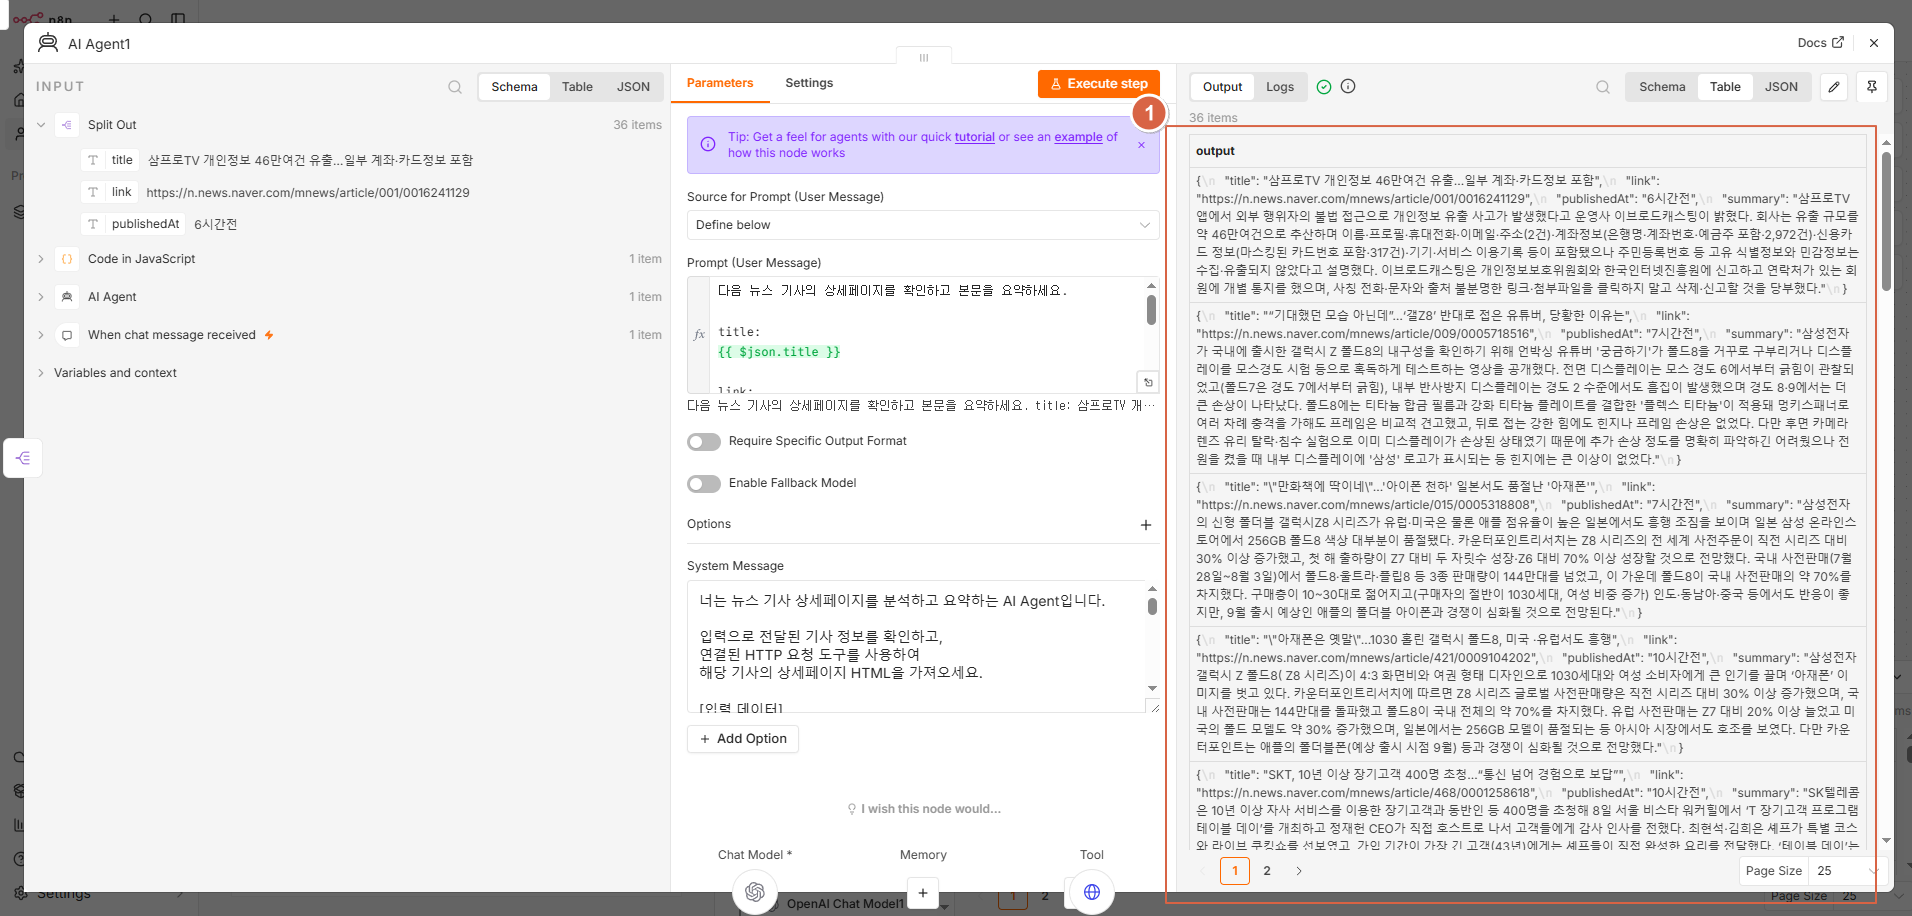Click the Split Out node icon
Image resolution: width=1912 pixels, height=916 pixels.
tap(67, 125)
